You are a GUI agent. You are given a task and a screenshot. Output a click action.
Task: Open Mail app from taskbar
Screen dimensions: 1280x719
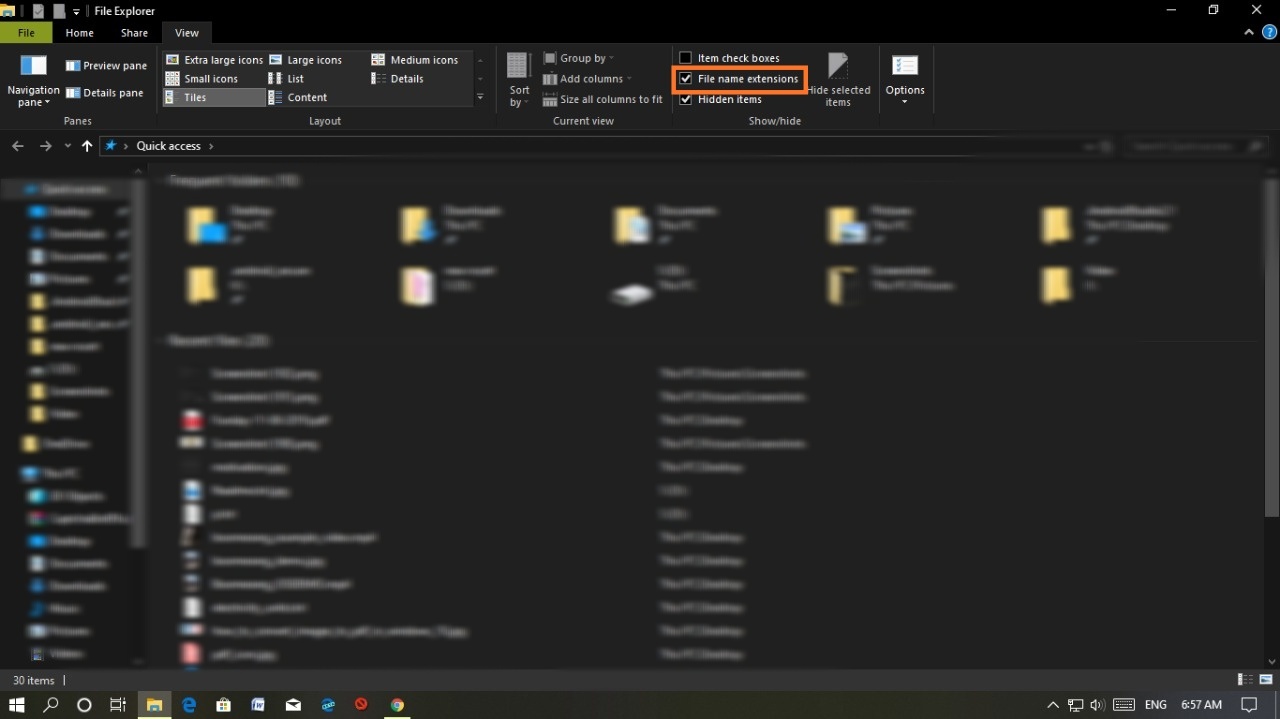pyautogui.click(x=293, y=704)
